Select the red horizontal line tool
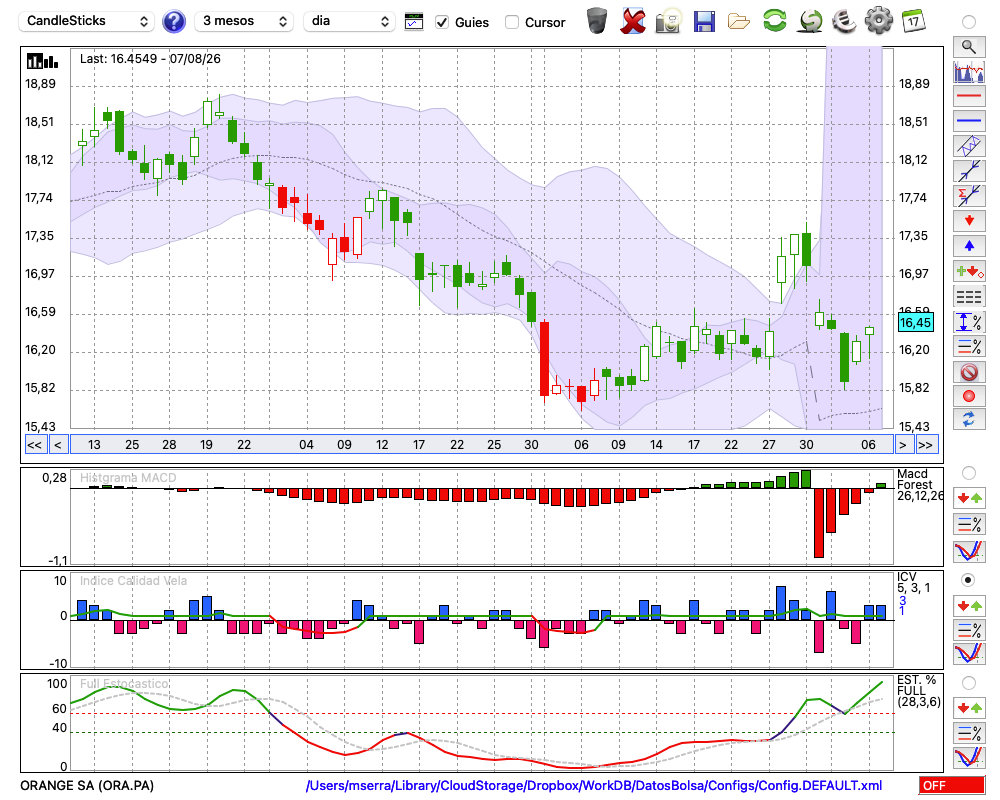Screen dimensions: 1000x800 click(x=969, y=96)
